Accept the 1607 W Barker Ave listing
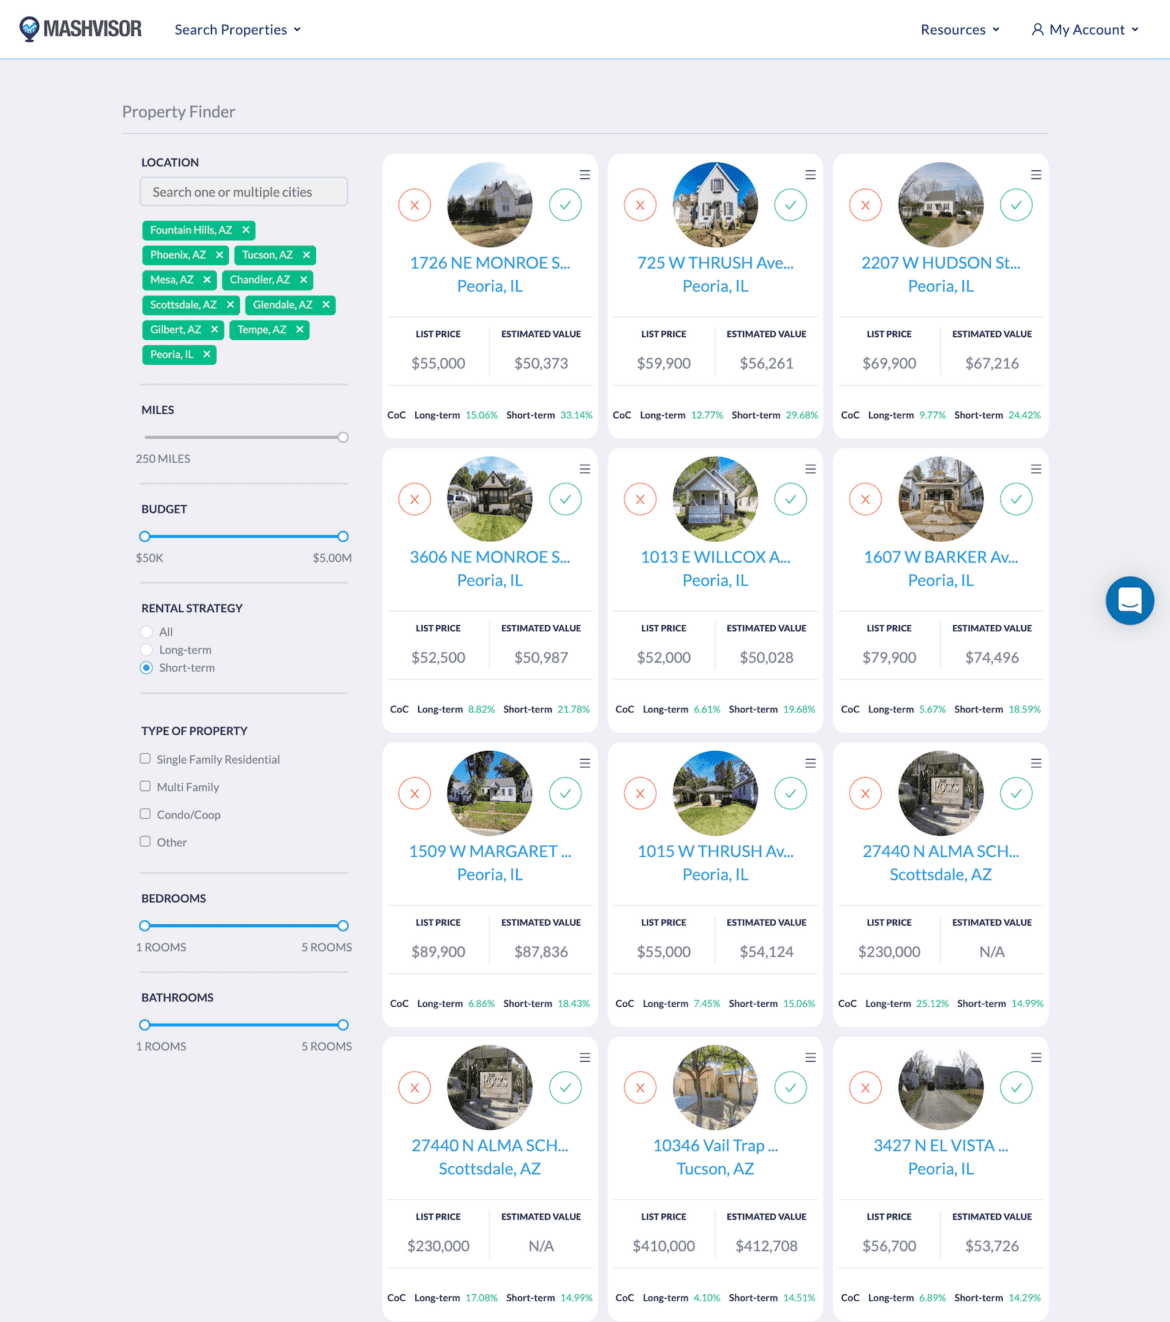1170x1322 pixels. pyautogui.click(x=1016, y=499)
